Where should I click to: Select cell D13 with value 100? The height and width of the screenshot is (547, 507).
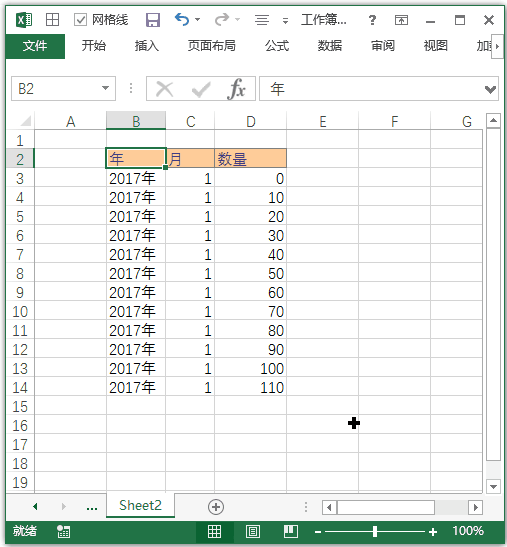click(251, 368)
